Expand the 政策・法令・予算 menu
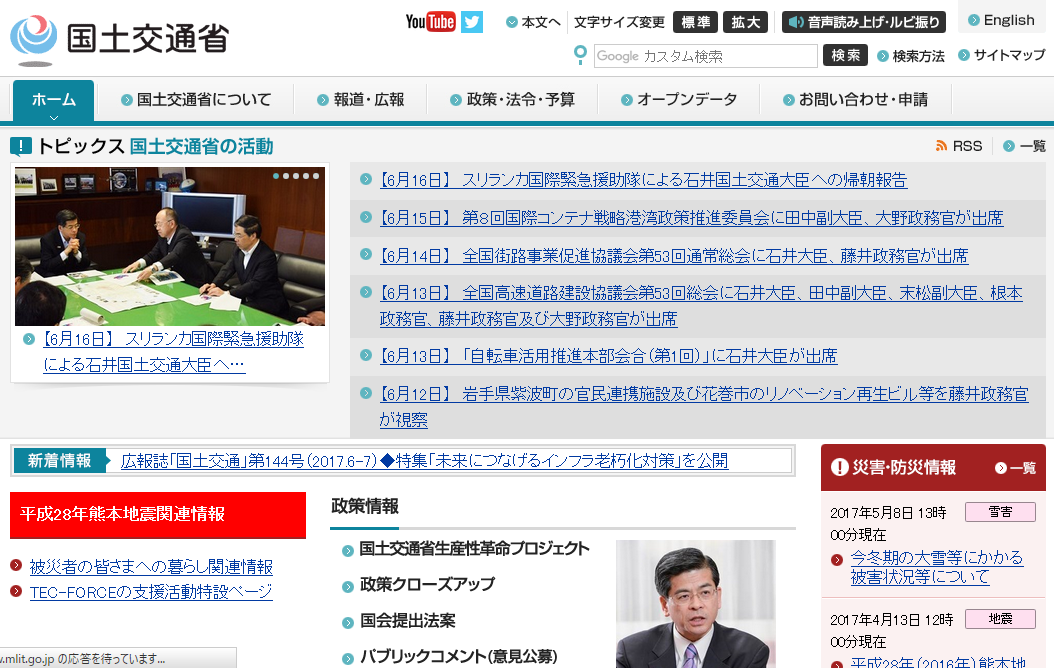1054x668 pixels. (x=518, y=100)
